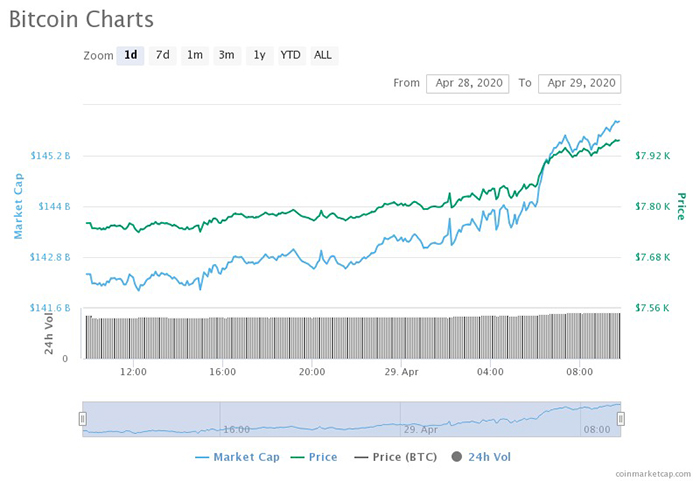The height and width of the screenshot is (481, 700).
Task: Click the navigator mini chart at 16:00
Action: click(236, 418)
